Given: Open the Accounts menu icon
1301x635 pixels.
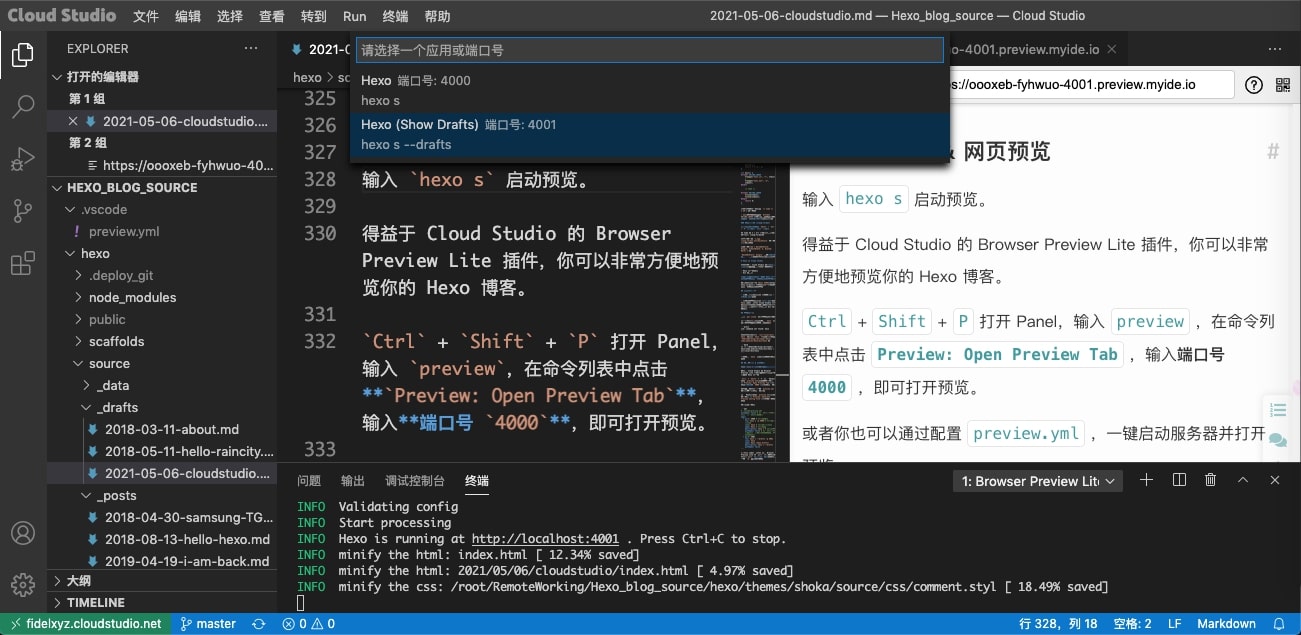Looking at the screenshot, I should point(22,534).
